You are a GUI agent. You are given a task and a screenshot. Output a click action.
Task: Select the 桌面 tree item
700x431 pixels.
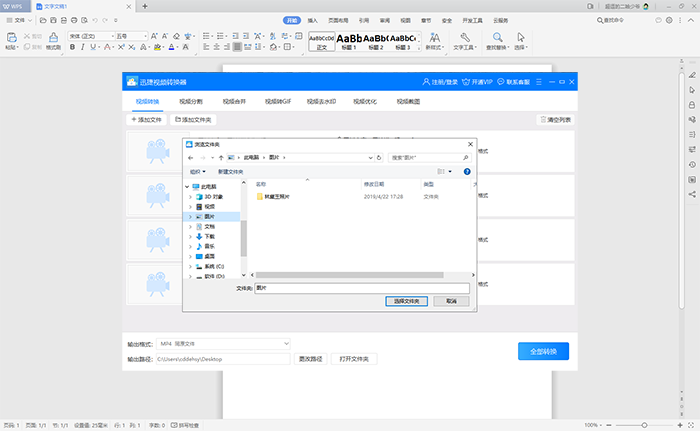(209, 256)
